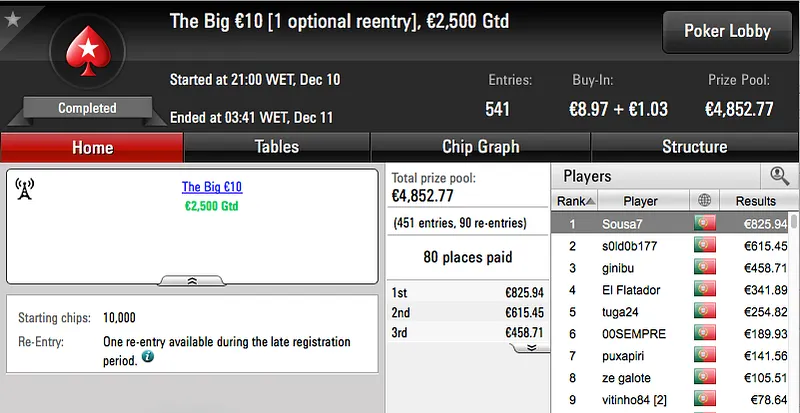This screenshot has width=800, height=413.
Task: Collapse the tournament info panel chevron
Action: pos(192,281)
